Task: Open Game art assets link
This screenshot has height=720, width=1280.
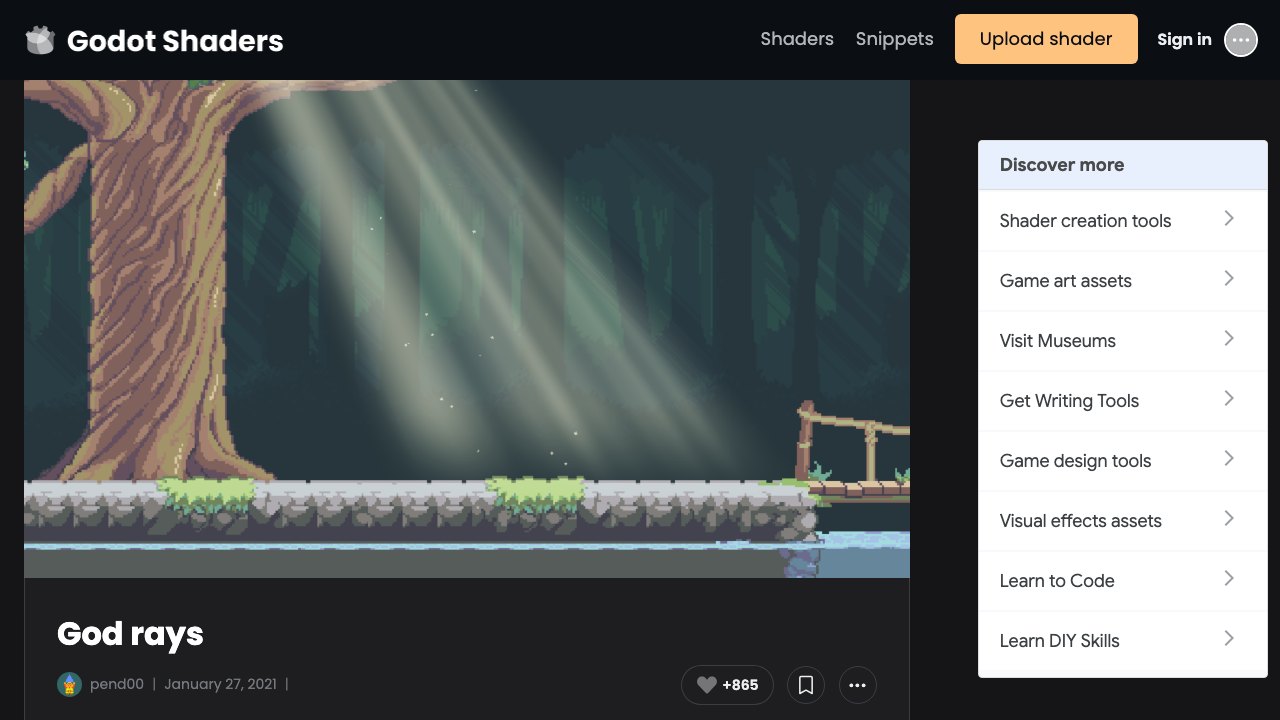Action: tap(1066, 281)
